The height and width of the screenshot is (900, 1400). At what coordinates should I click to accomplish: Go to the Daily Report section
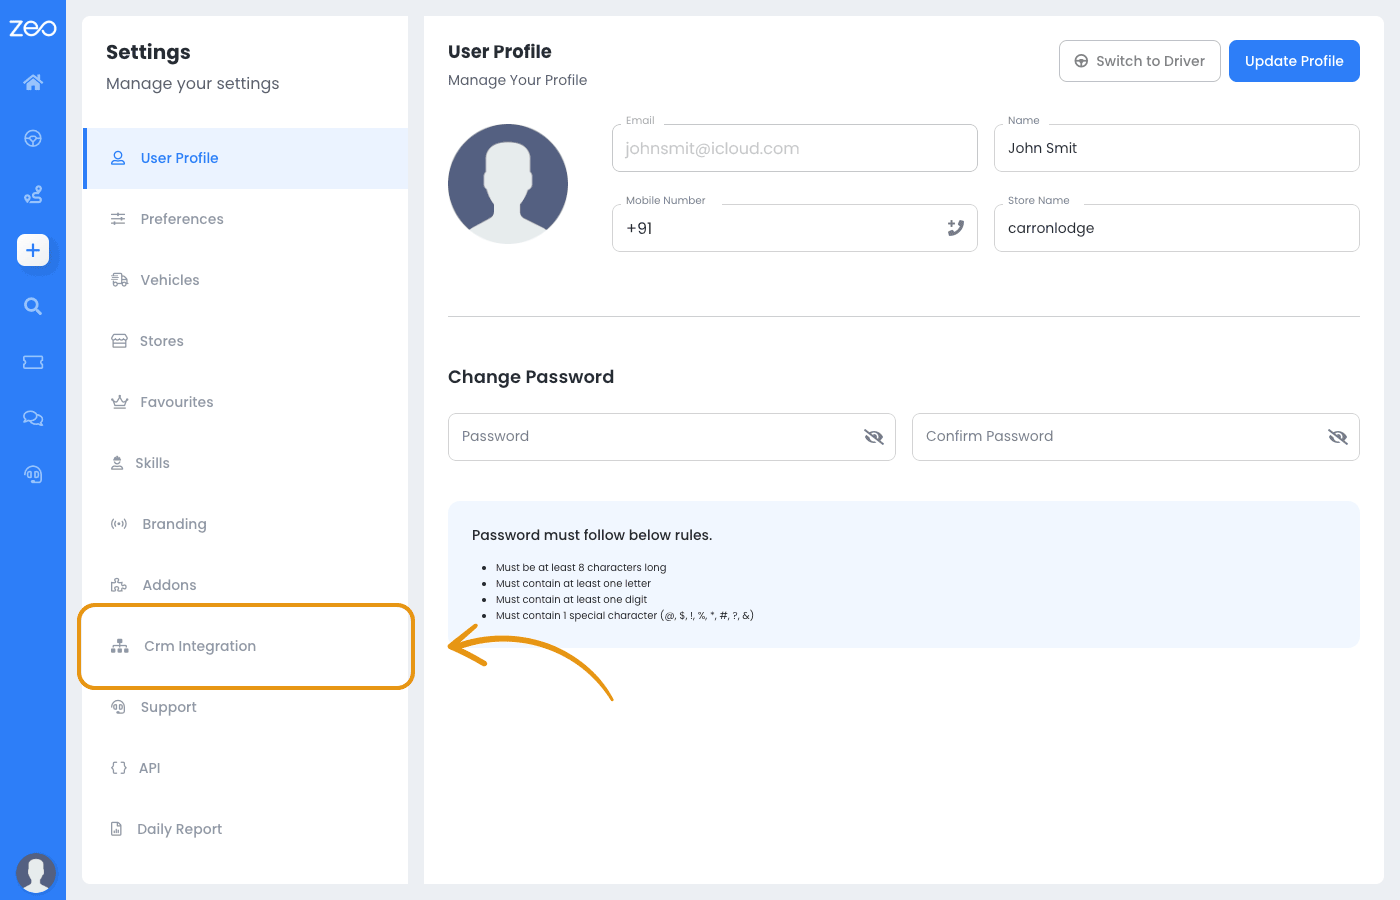point(179,829)
